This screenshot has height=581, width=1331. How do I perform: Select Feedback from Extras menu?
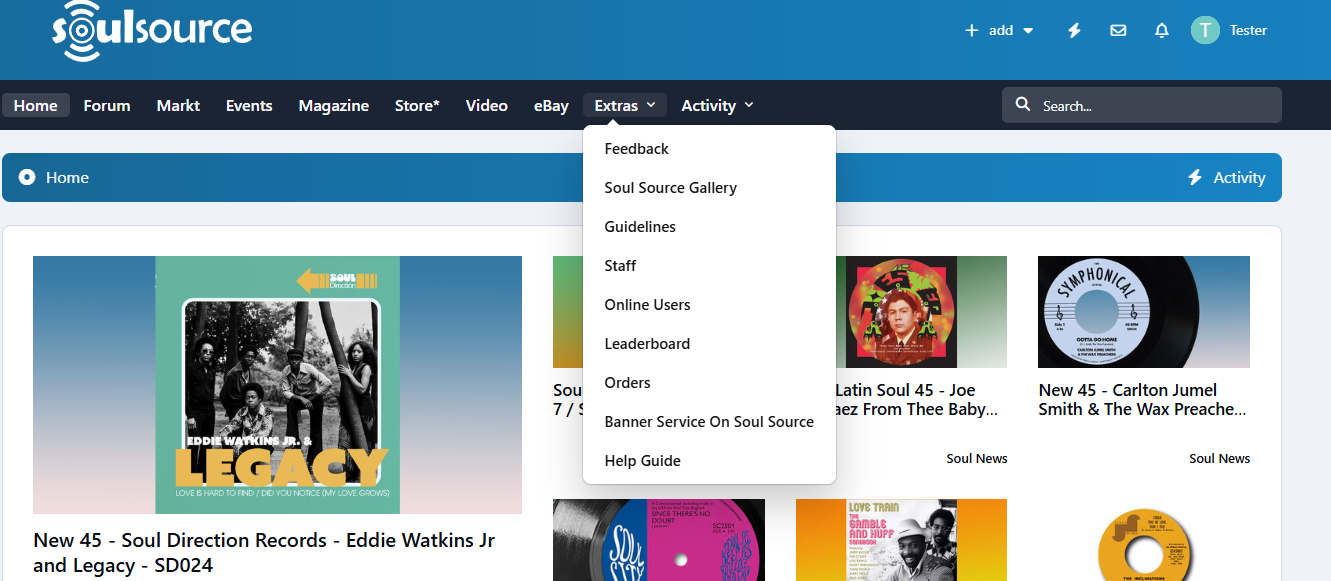[x=709, y=149]
